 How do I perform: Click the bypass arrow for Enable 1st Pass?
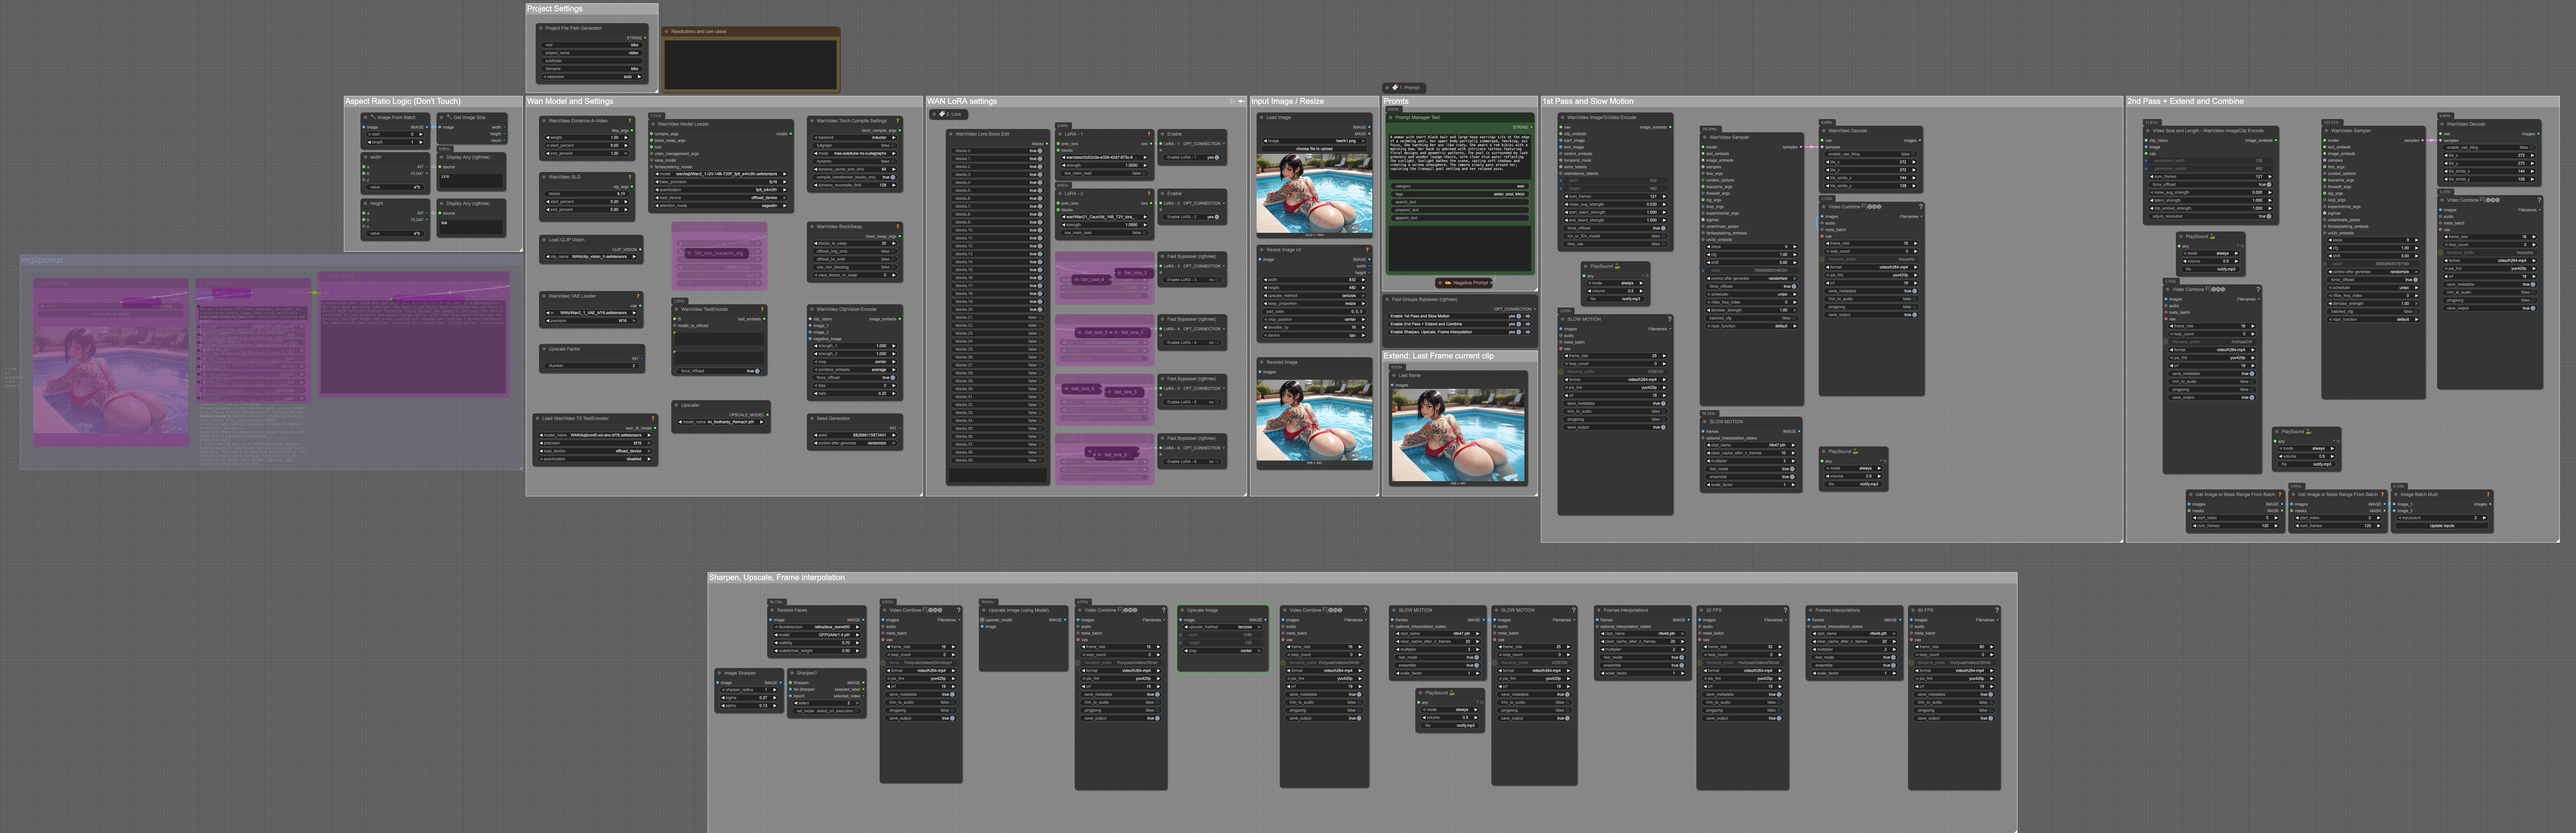click(1528, 316)
